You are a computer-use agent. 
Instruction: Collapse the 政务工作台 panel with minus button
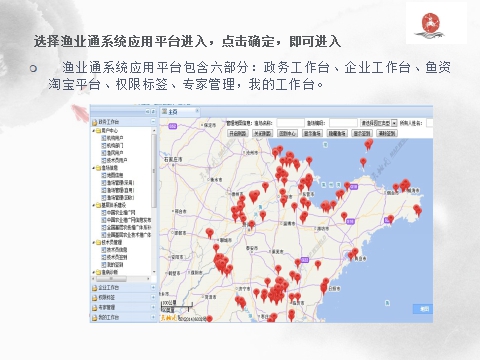(x=153, y=122)
